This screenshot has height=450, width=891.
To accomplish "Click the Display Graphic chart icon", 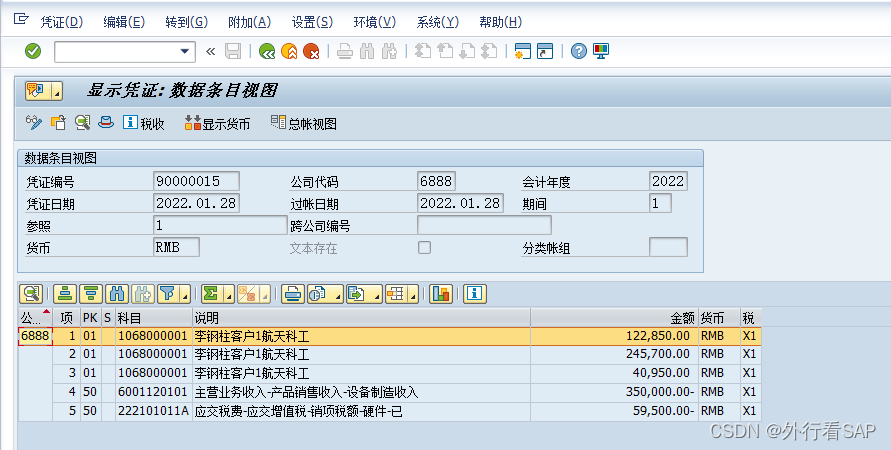I will 441,294.
